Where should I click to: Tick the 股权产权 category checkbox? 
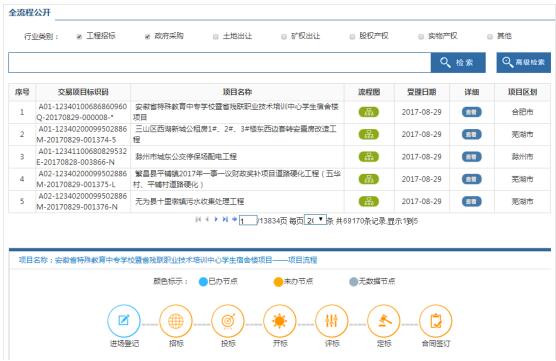pos(352,37)
